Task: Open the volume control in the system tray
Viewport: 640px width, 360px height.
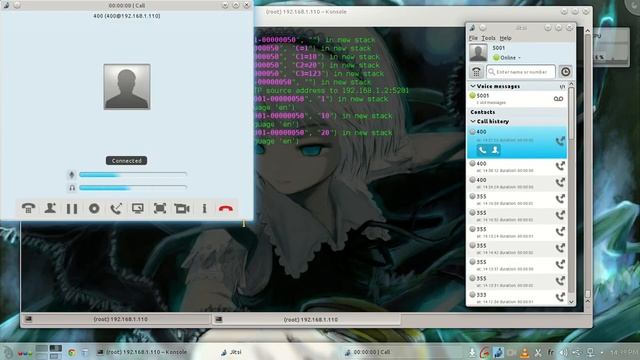Action: point(564,352)
